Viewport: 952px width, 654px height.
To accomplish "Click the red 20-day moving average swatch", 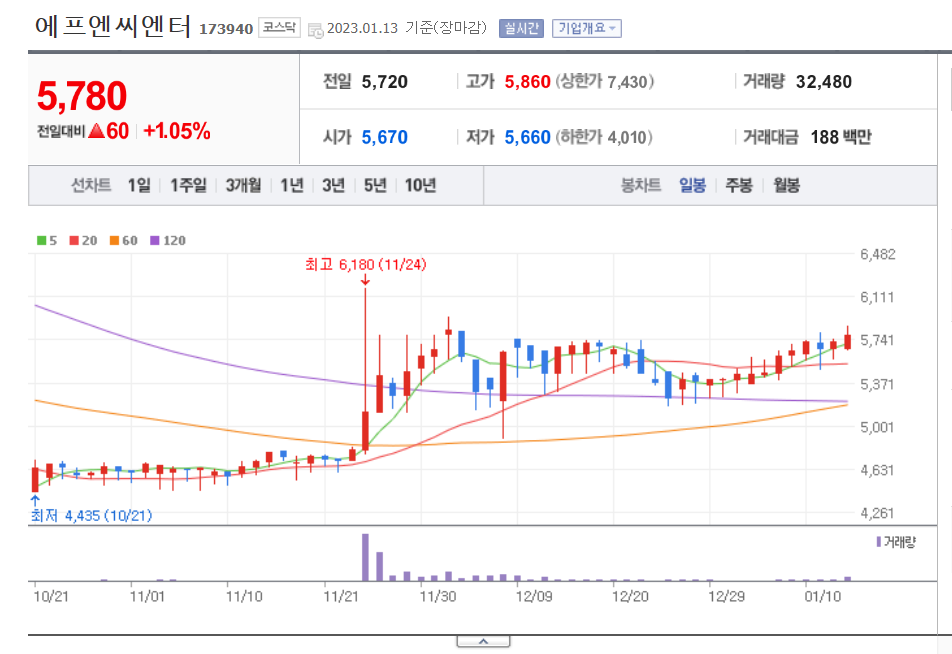I will (74, 240).
